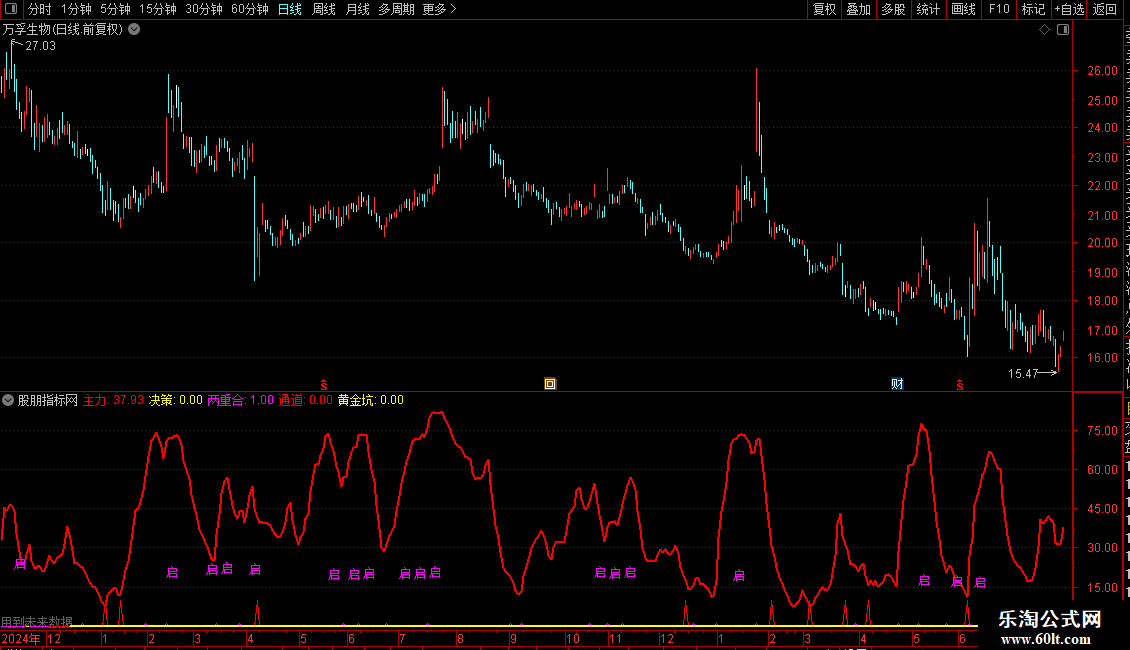
Task: Switch to 30分钟 period
Action: [x=204, y=9]
